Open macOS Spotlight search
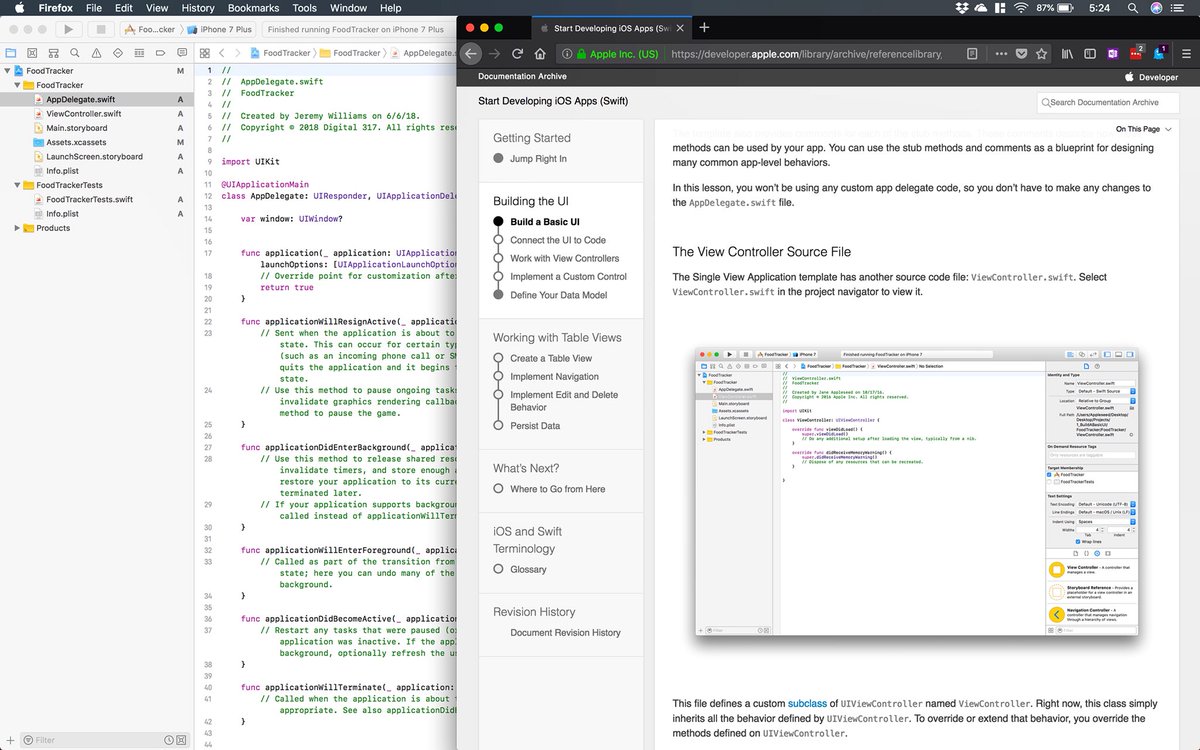 [x=1133, y=8]
